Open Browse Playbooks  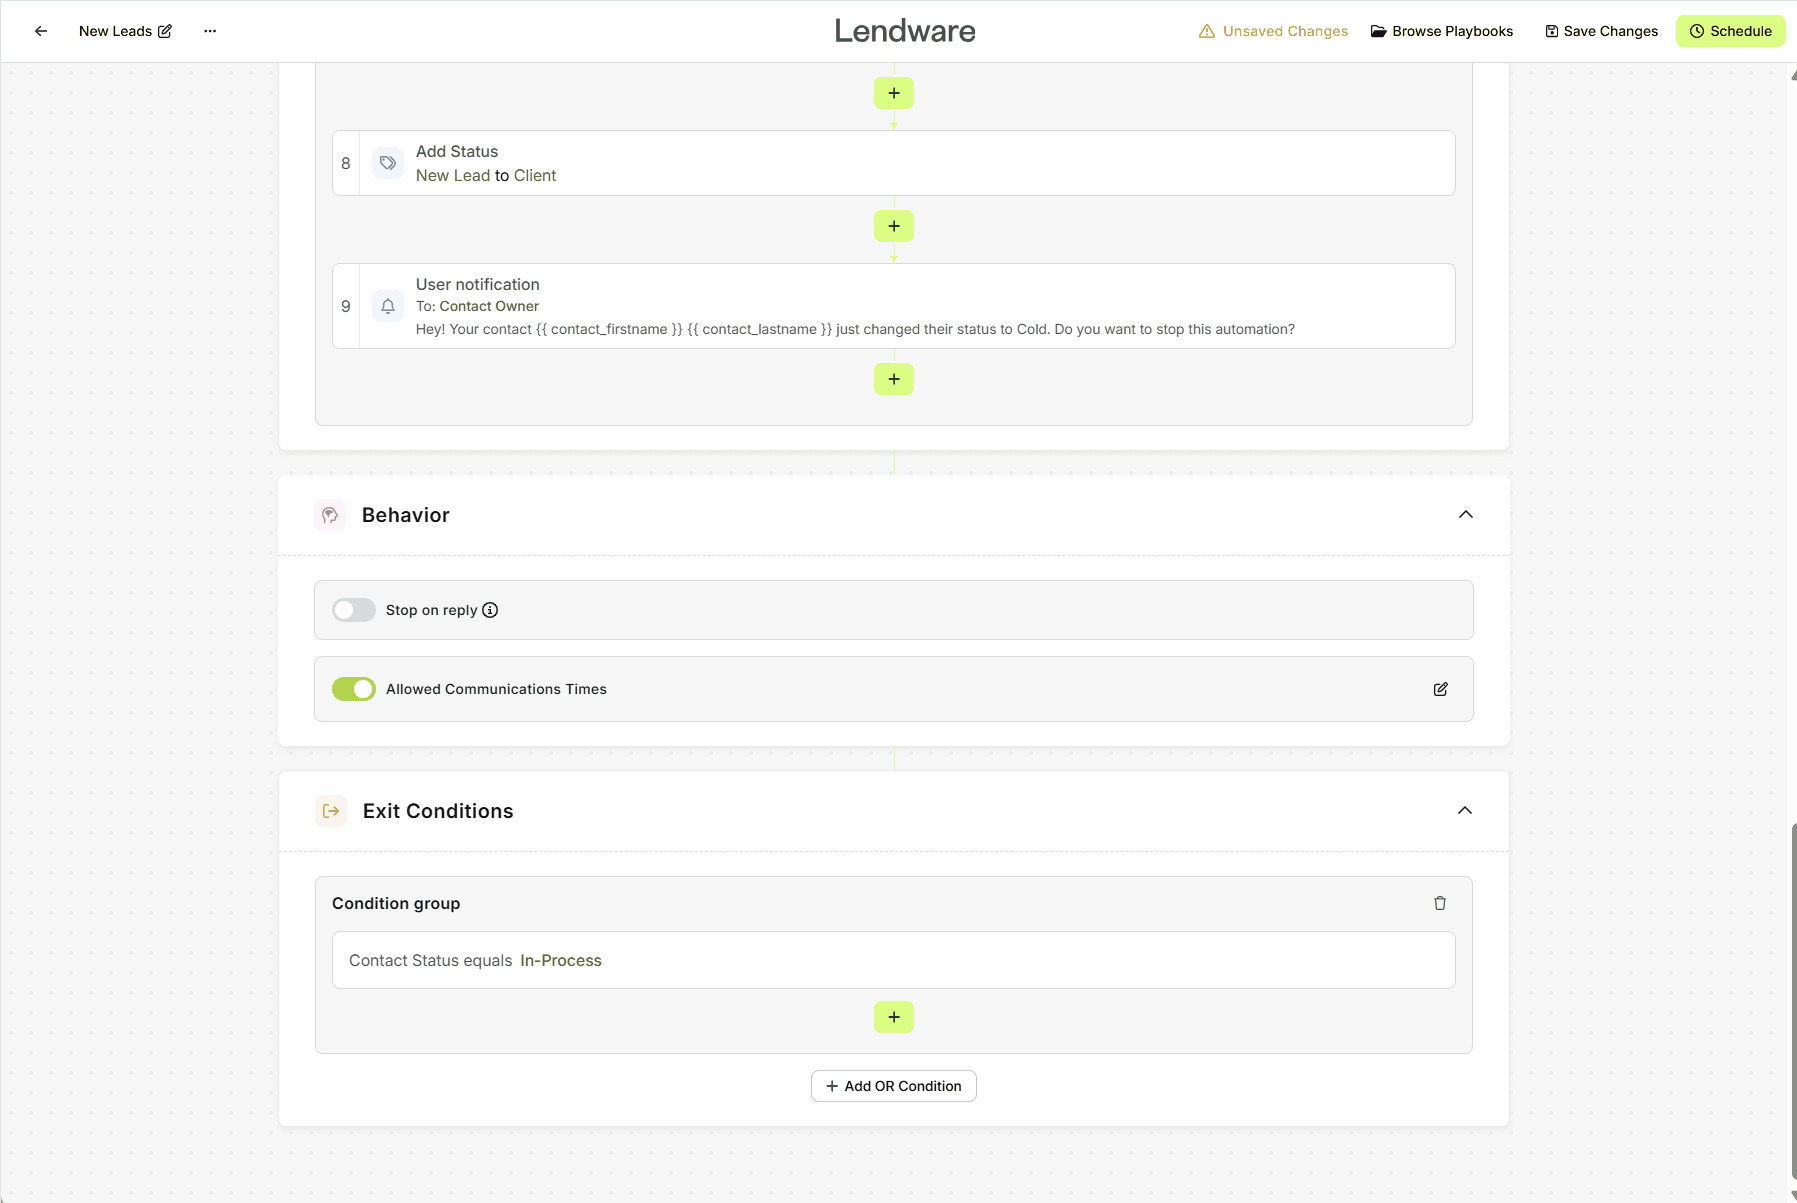pyautogui.click(x=1442, y=31)
